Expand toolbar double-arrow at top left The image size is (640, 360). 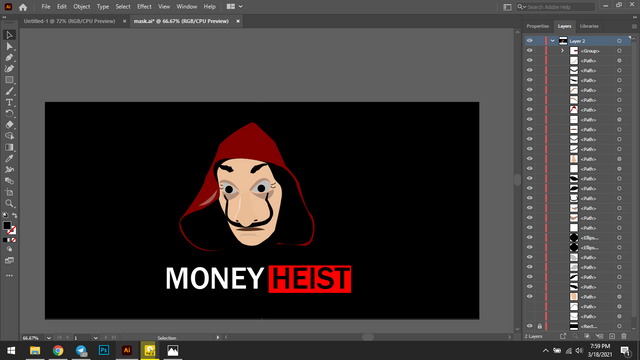[x=4, y=17]
